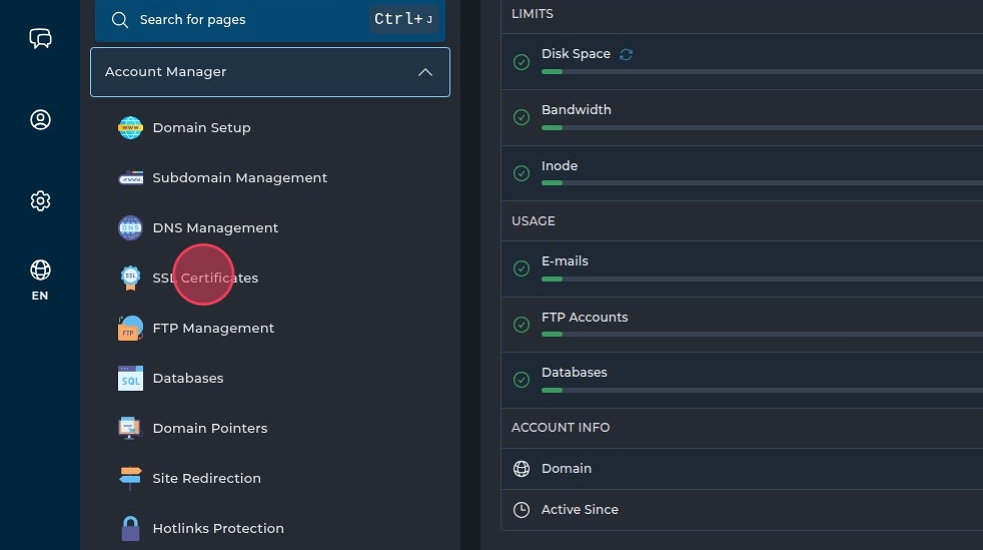Click the Domain Setup www icon
983x550 pixels.
coord(130,128)
